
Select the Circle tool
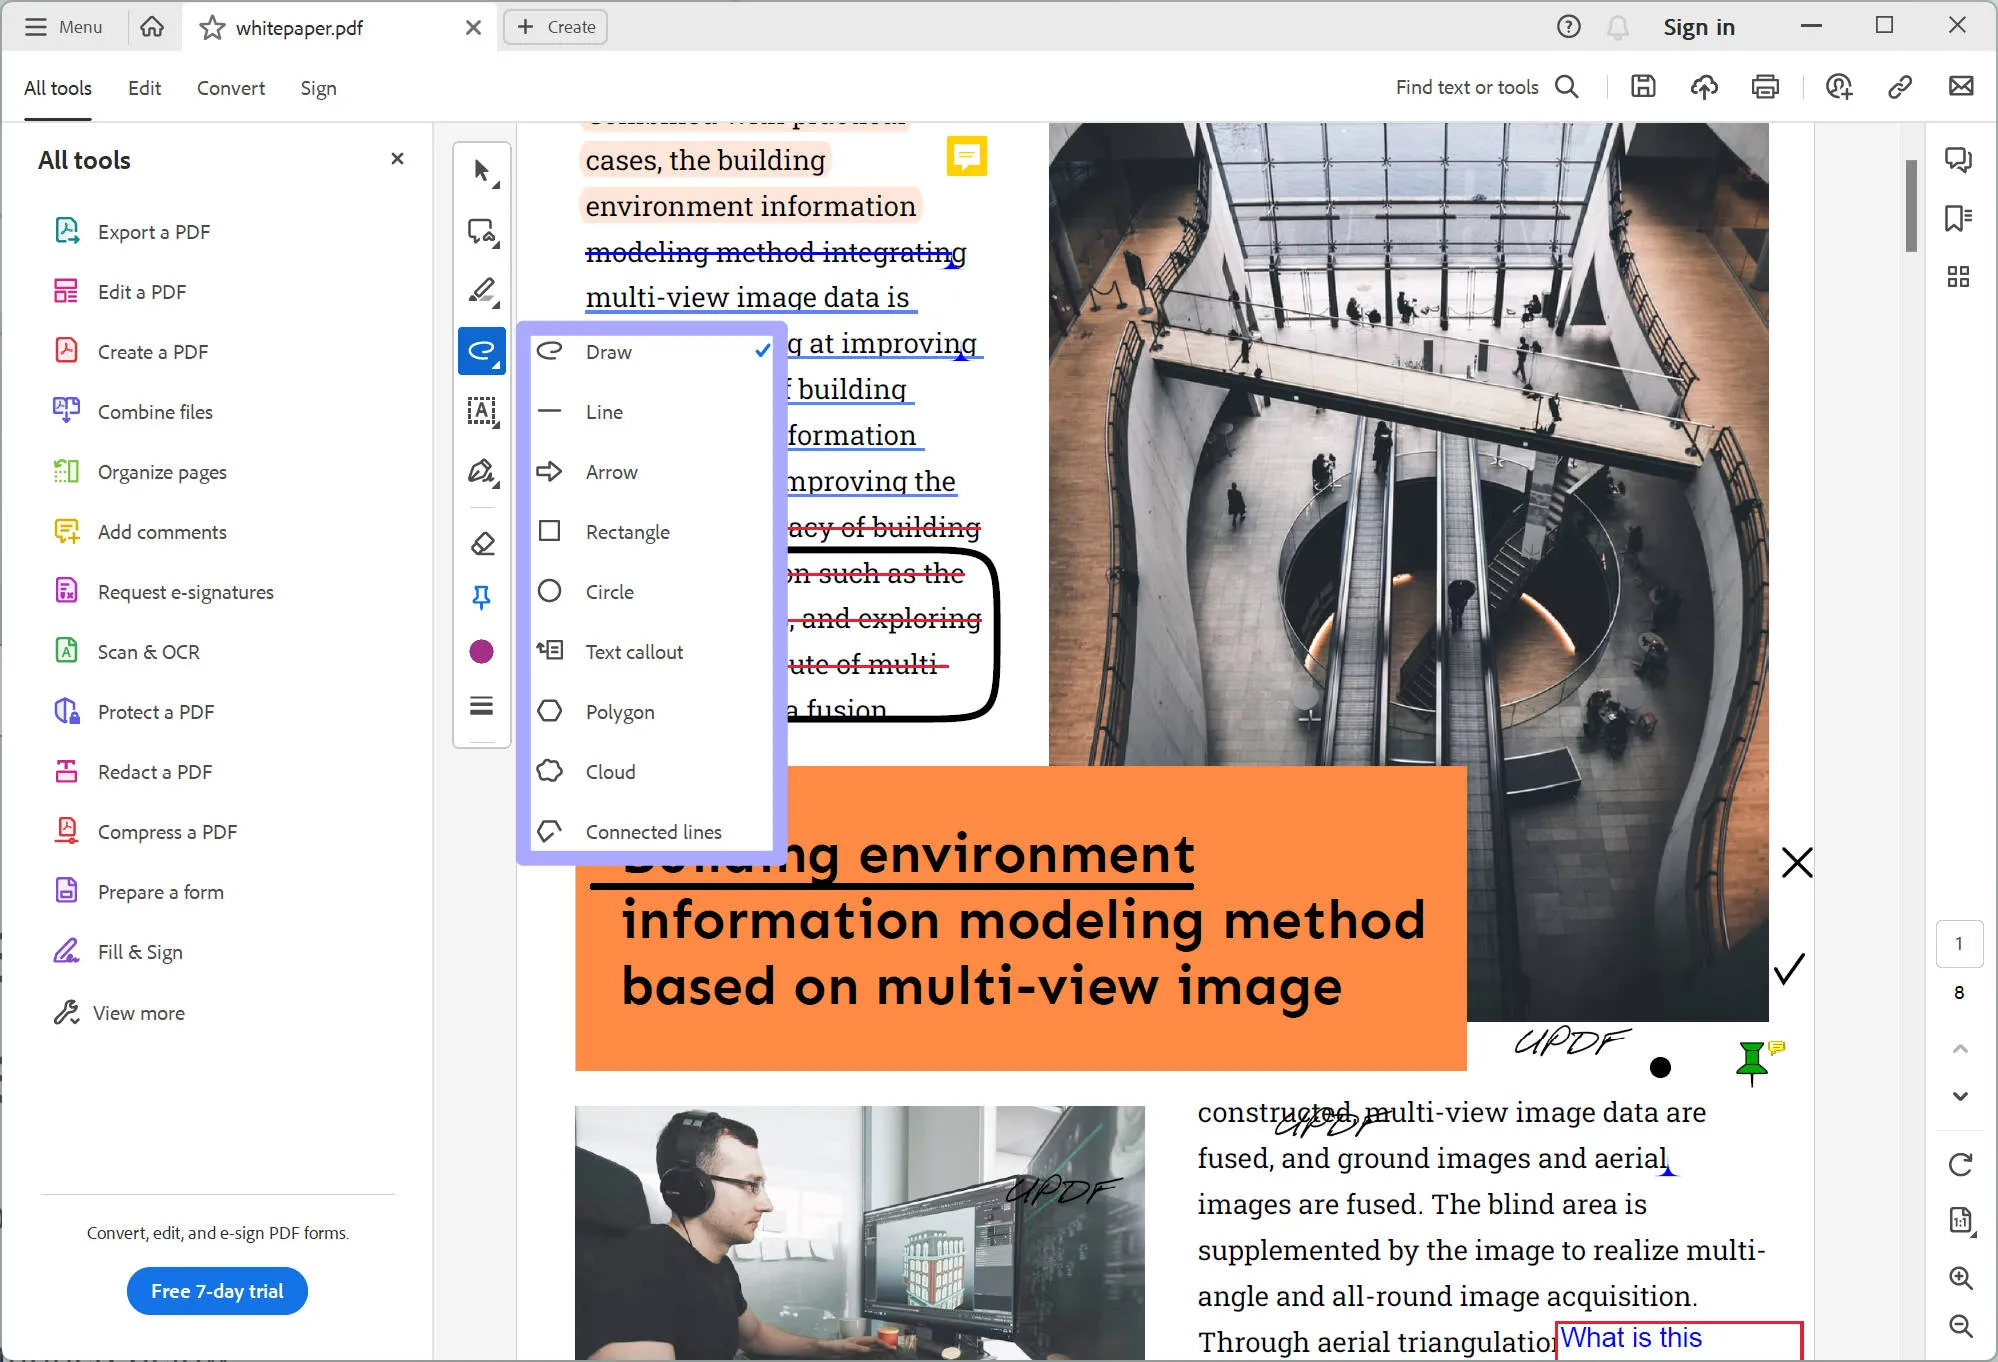pyautogui.click(x=609, y=591)
